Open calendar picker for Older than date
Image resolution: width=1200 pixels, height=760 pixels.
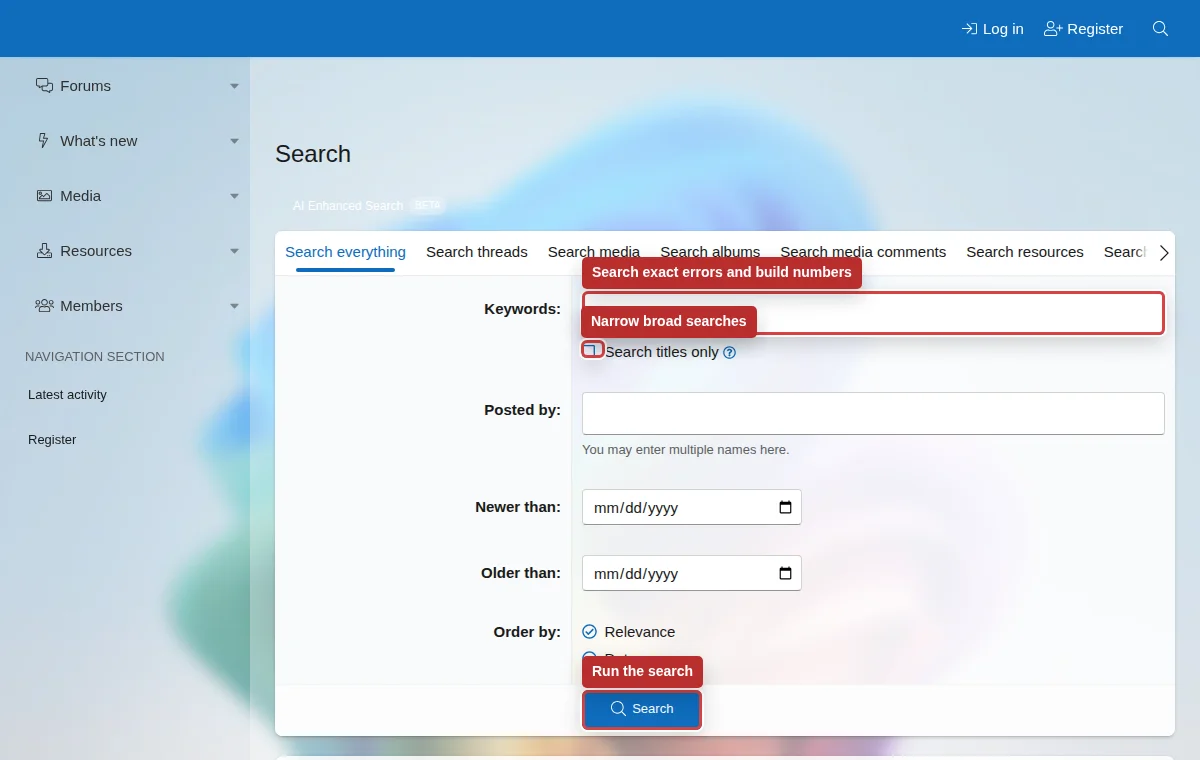(x=785, y=573)
